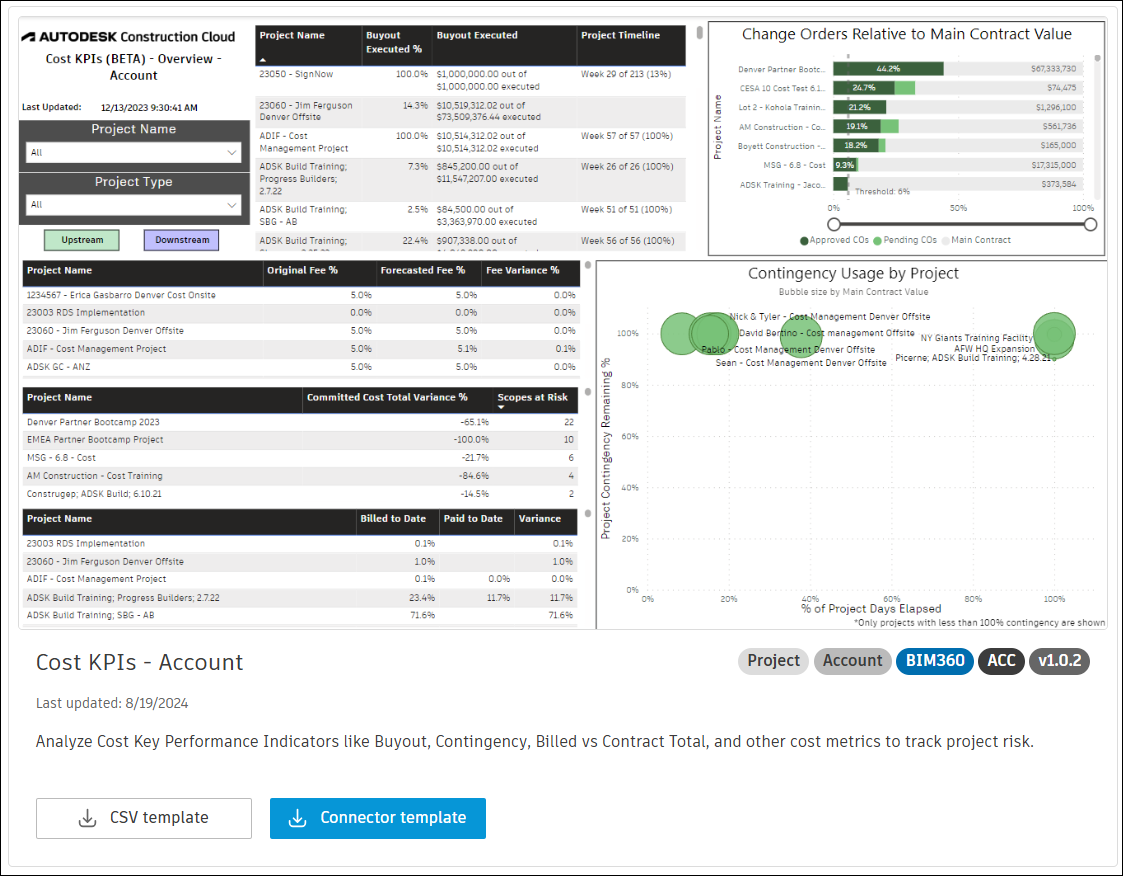Click the v1.0.2 version tag
The image size is (1123, 876).
point(1059,661)
